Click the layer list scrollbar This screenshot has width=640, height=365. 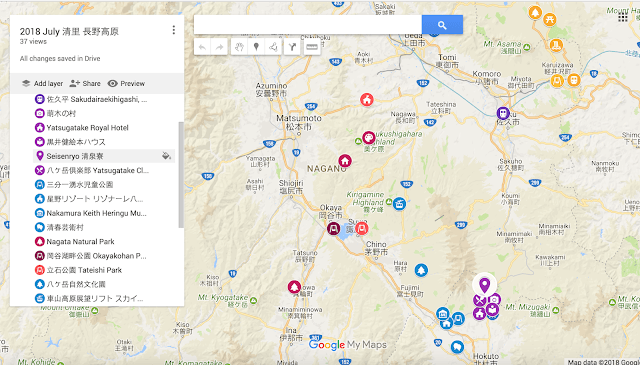click(181, 175)
